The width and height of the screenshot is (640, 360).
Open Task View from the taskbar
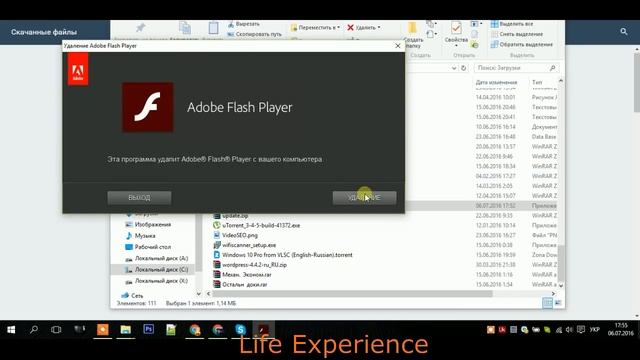[x=56, y=329]
